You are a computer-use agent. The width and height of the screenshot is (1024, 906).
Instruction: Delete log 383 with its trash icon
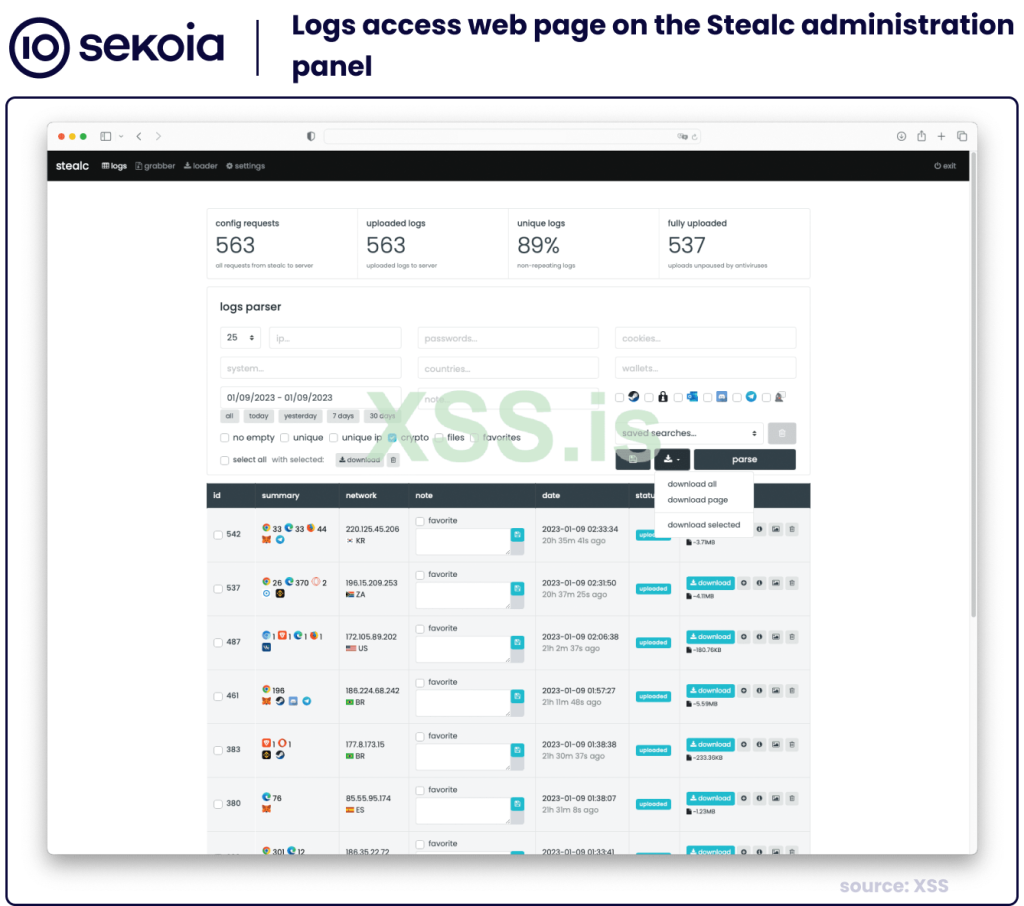coord(792,744)
